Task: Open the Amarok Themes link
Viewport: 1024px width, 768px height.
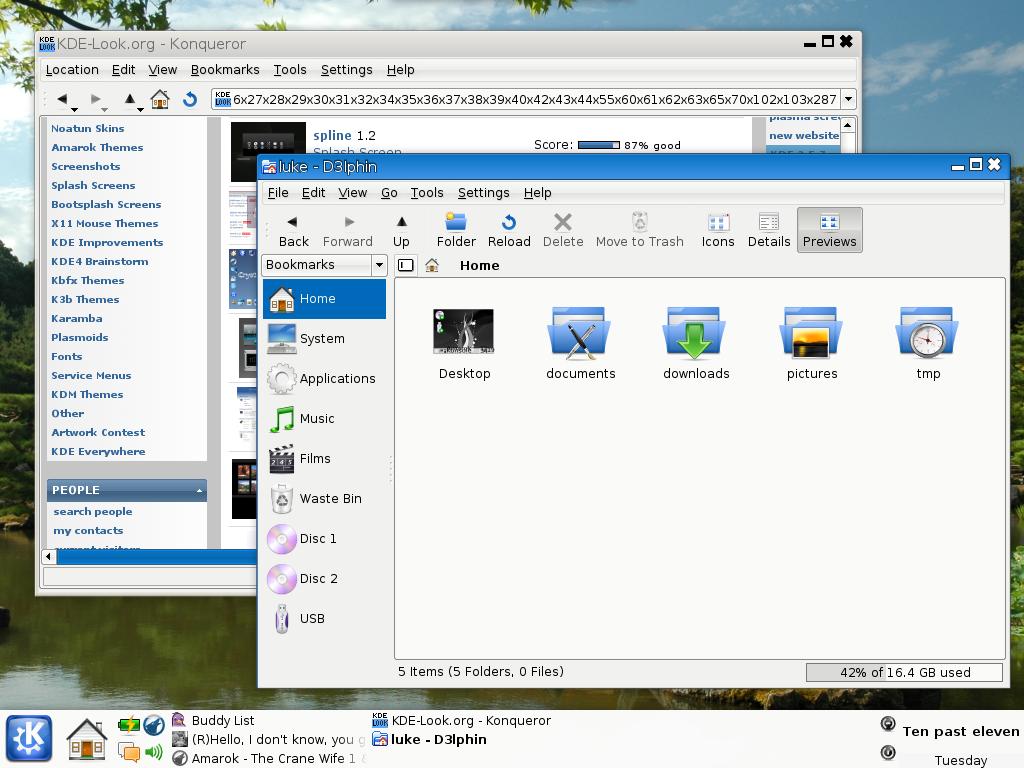Action: [97, 148]
